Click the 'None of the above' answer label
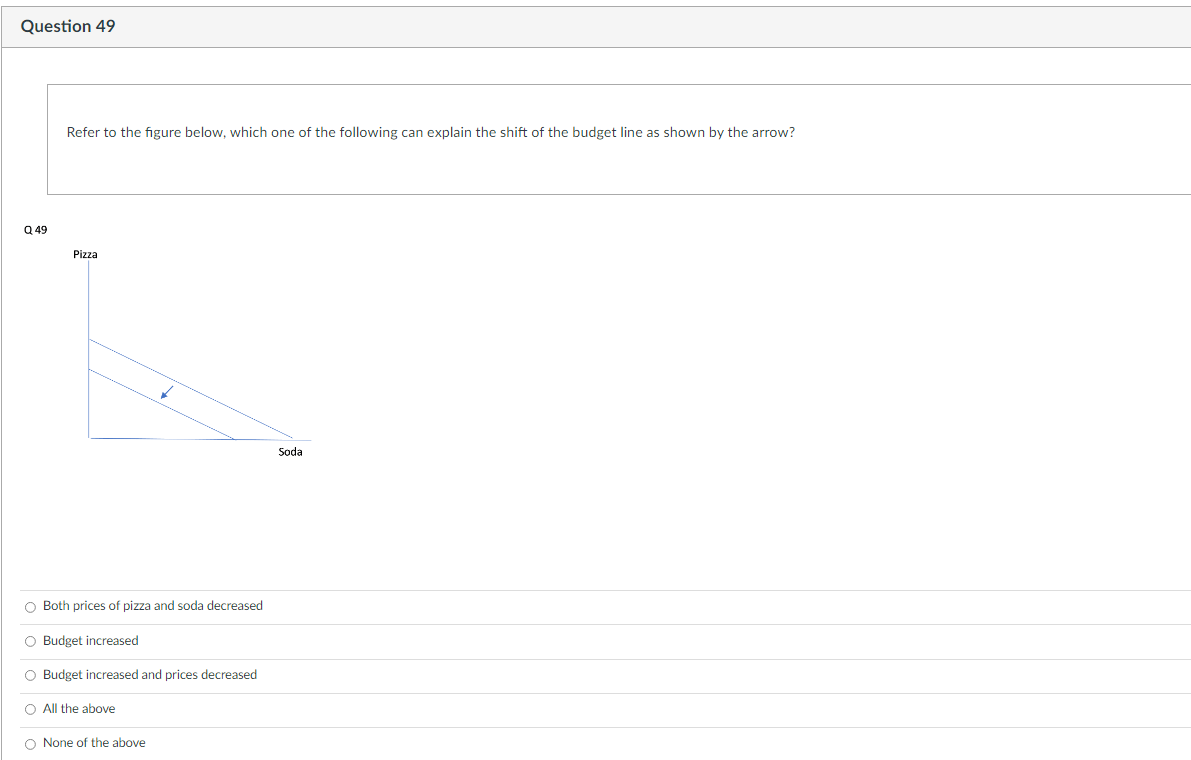1191x760 pixels. tap(94, 743)
